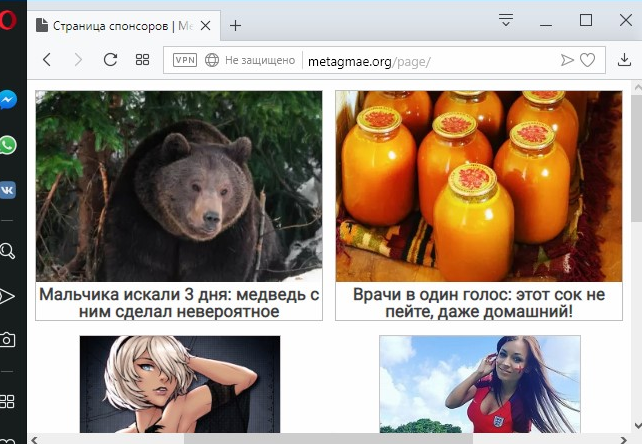
Task: Open VK from the sidebar
Action: tap(8, 190)
